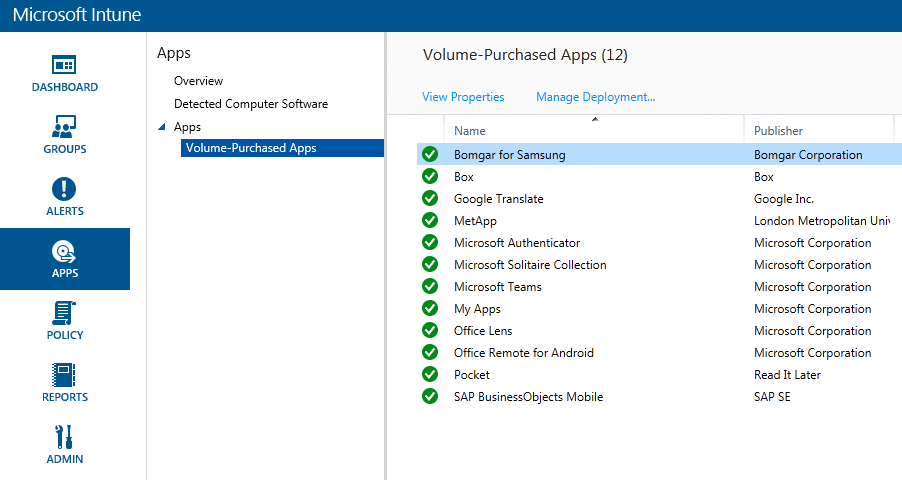Select the Microsoft Teams app name
This screenshot has height=480, width=902.
click(x=498, y=287)
